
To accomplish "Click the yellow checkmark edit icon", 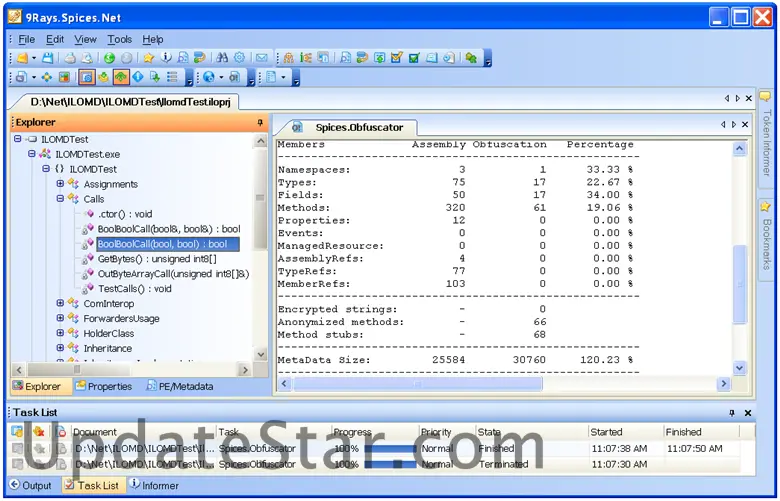I will tap(396, 58).
